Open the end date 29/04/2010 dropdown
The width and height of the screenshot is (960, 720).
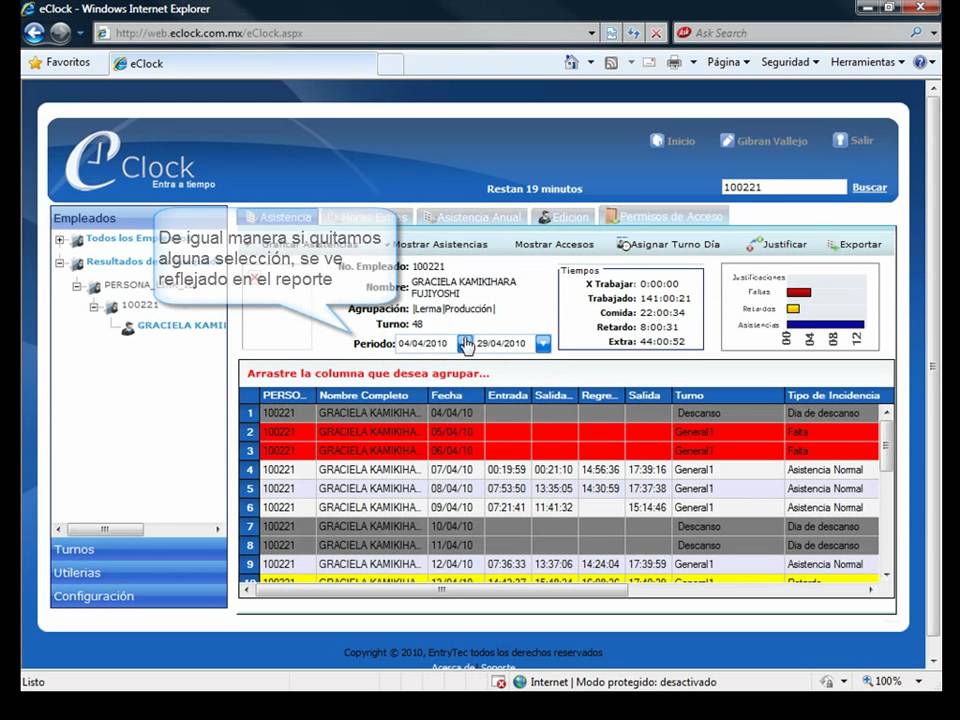point(543,343)
